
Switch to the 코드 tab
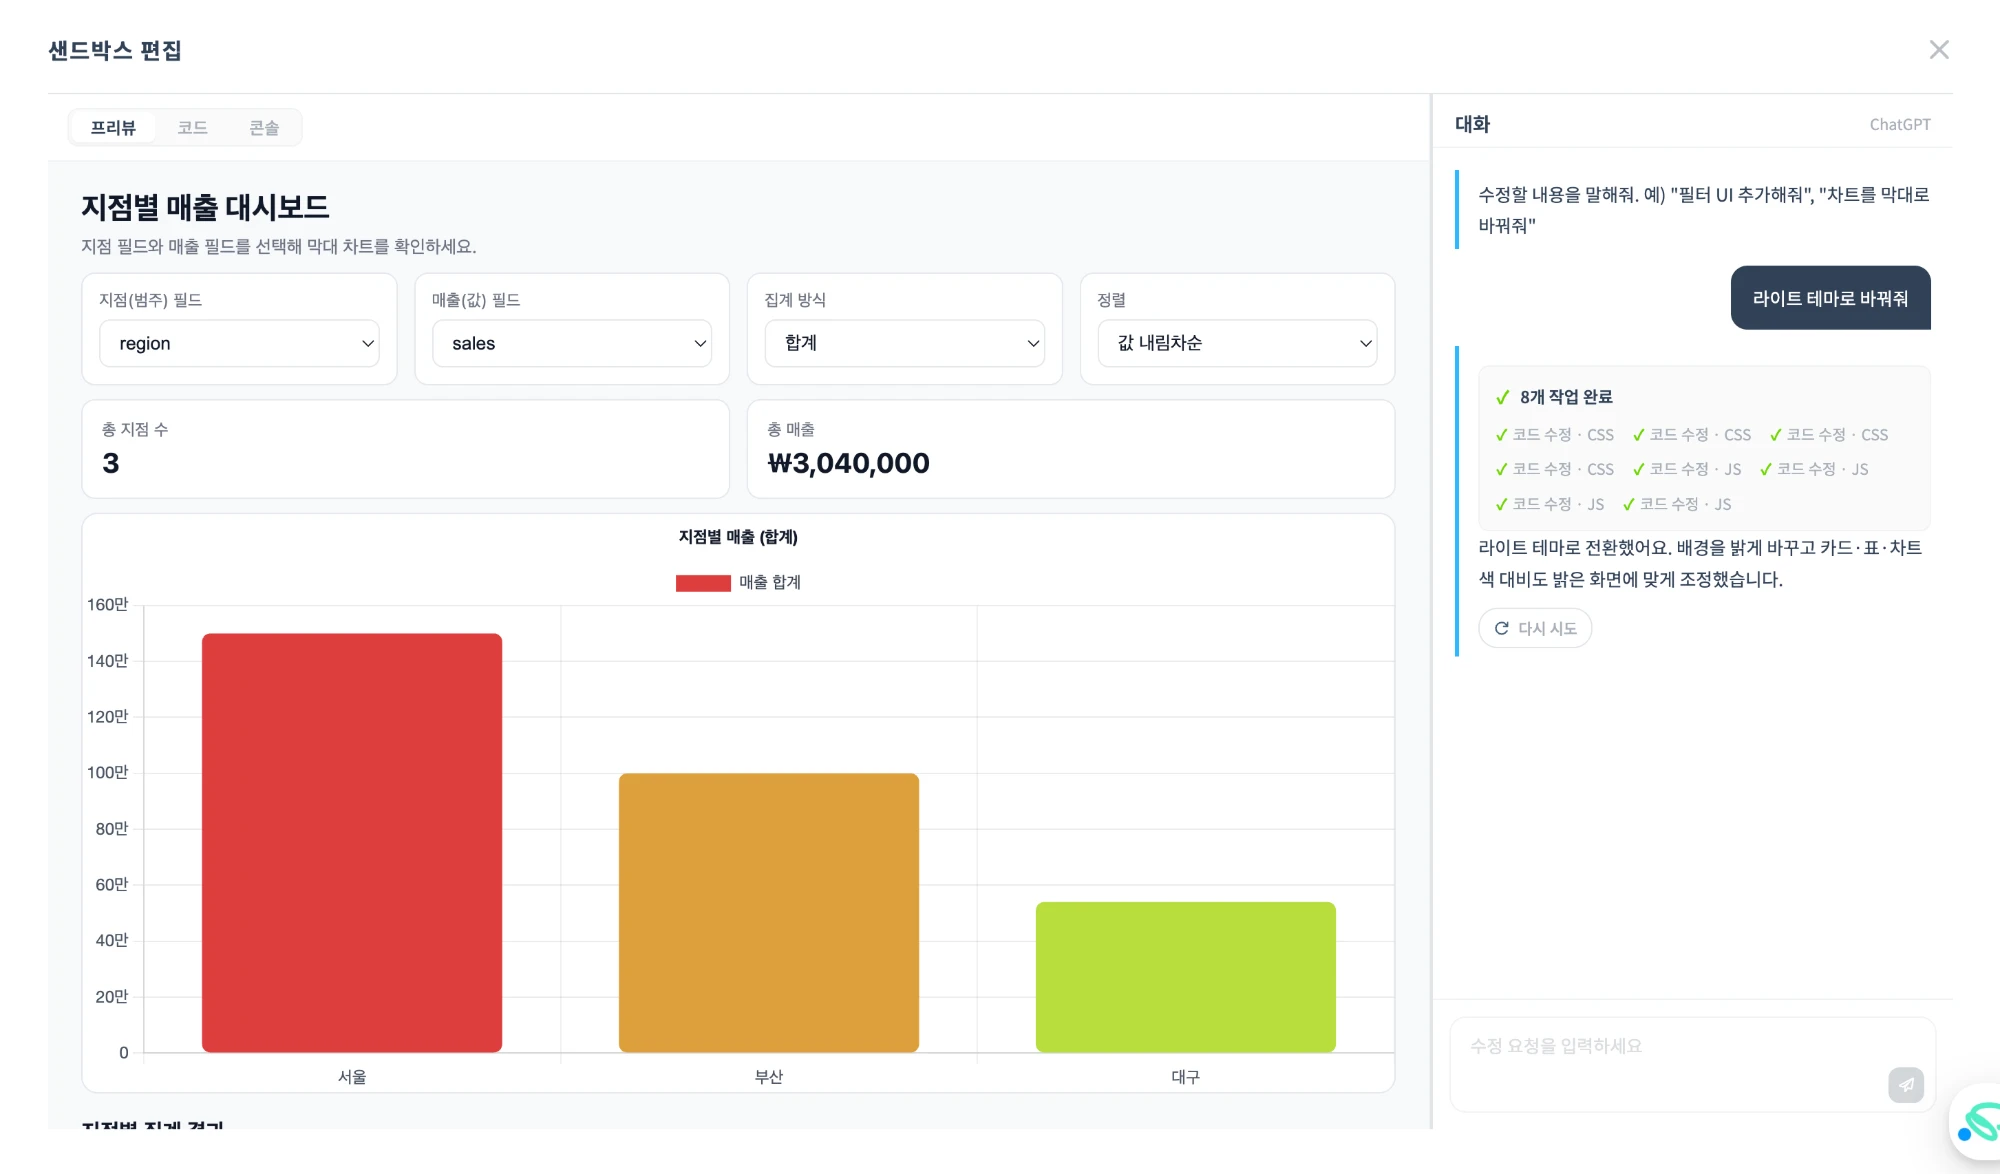192,128
